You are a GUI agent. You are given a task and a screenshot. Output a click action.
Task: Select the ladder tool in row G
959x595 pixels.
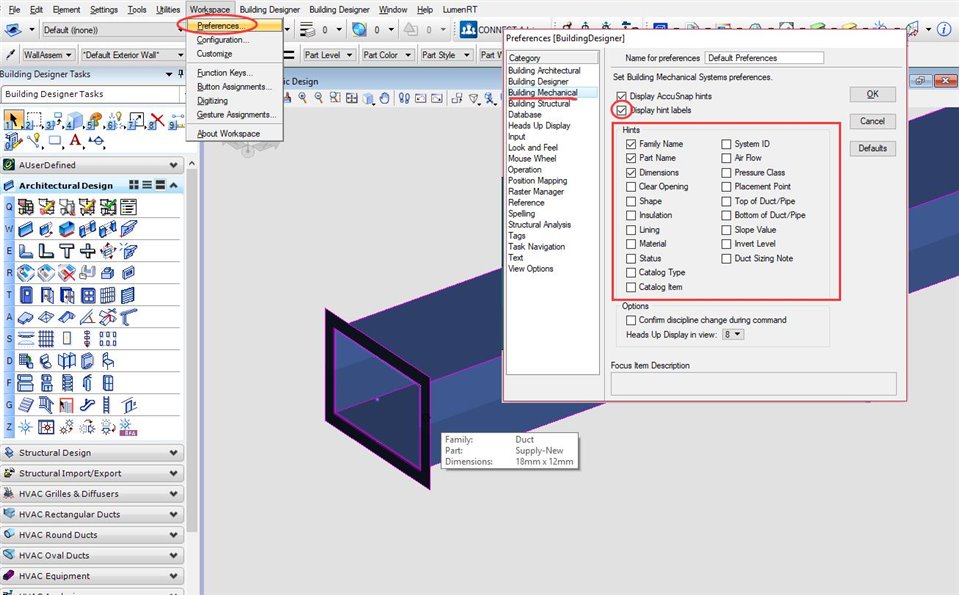click(x=107, y=405)
